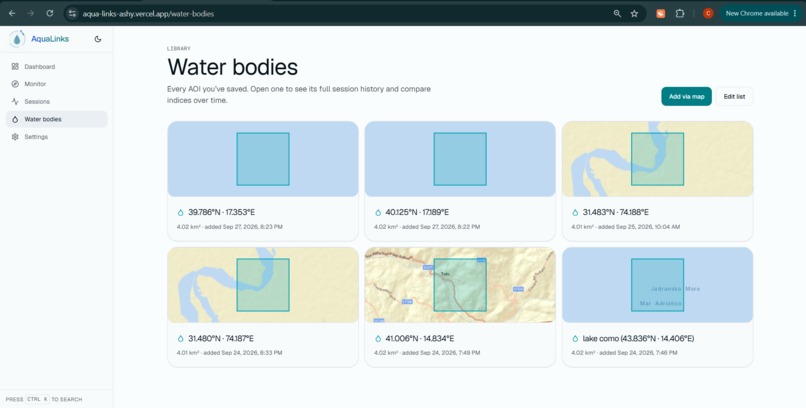Click droplet icon beside 40.125°N · 17.189°E
The image size is (806, 408).
point(378,213)
